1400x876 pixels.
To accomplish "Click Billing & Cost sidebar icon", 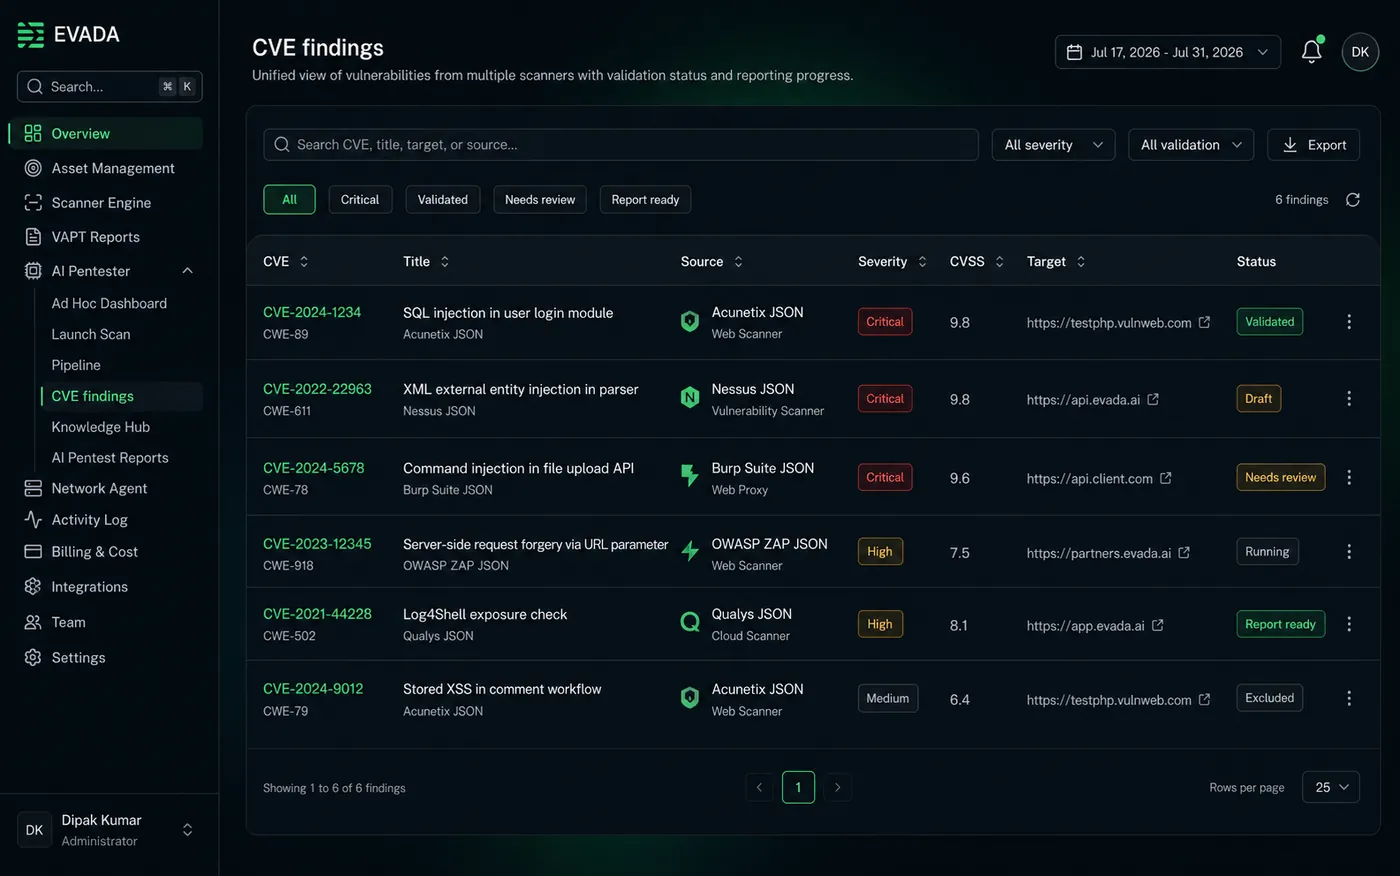I will click(x=33, y=552).
